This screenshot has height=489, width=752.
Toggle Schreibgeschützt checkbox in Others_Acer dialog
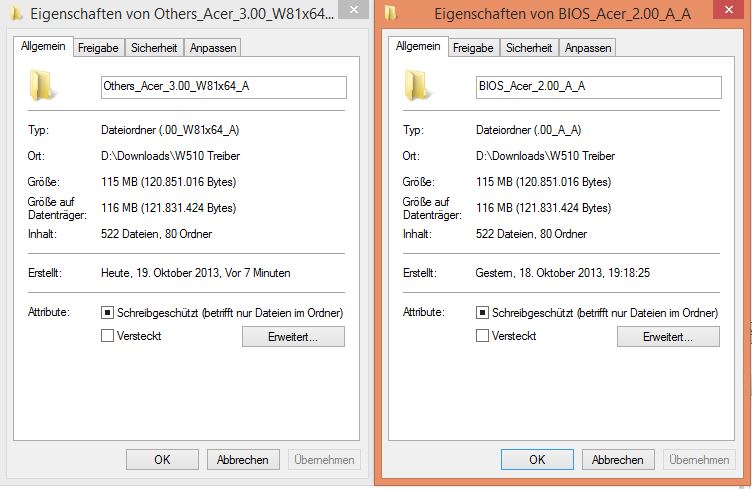click(x=108, y=313)
